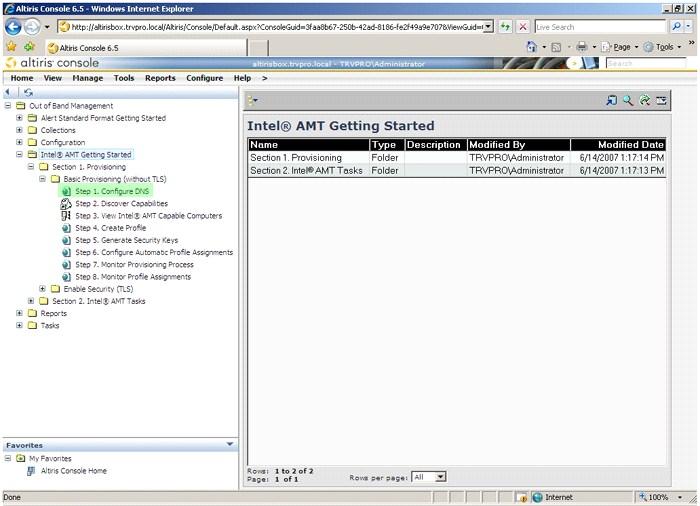This screenshot has width=700, height=506.
Task: Collapse Basic Provisioning (without TLS) node
Action: 42,179
